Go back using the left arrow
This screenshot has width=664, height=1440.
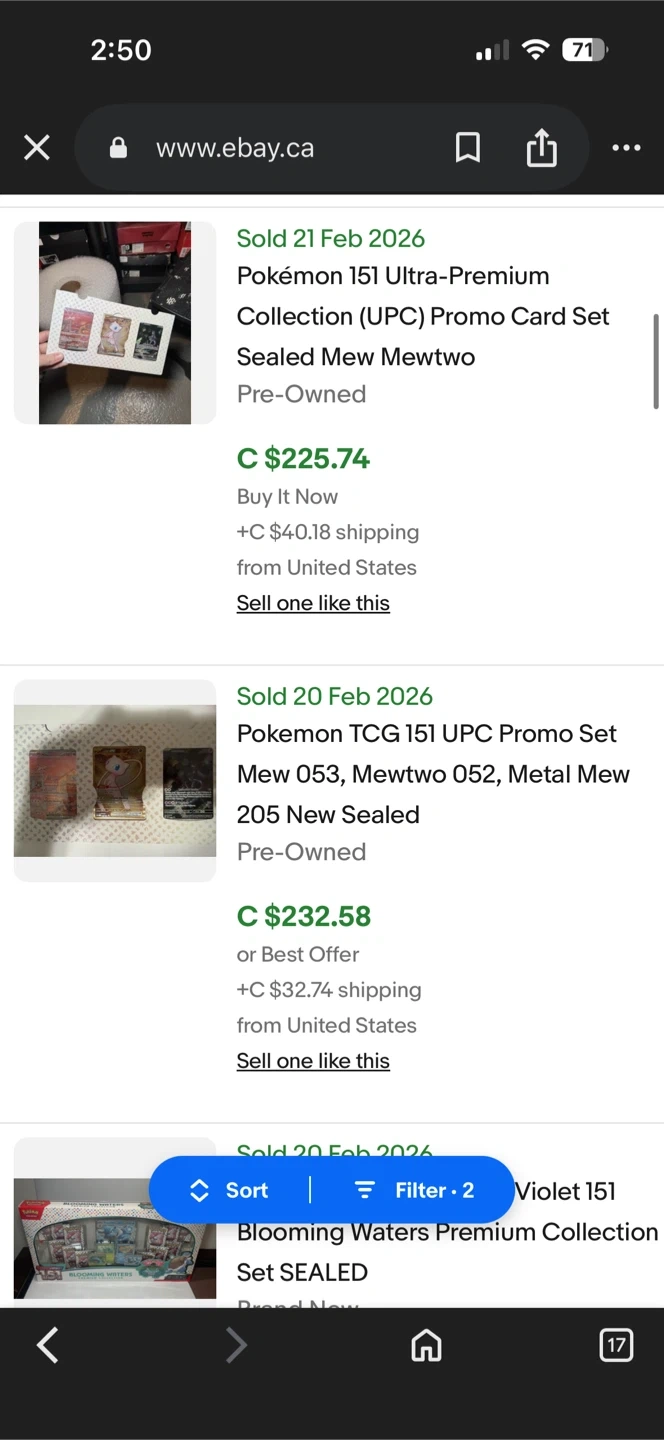[x=47, y=1345]
